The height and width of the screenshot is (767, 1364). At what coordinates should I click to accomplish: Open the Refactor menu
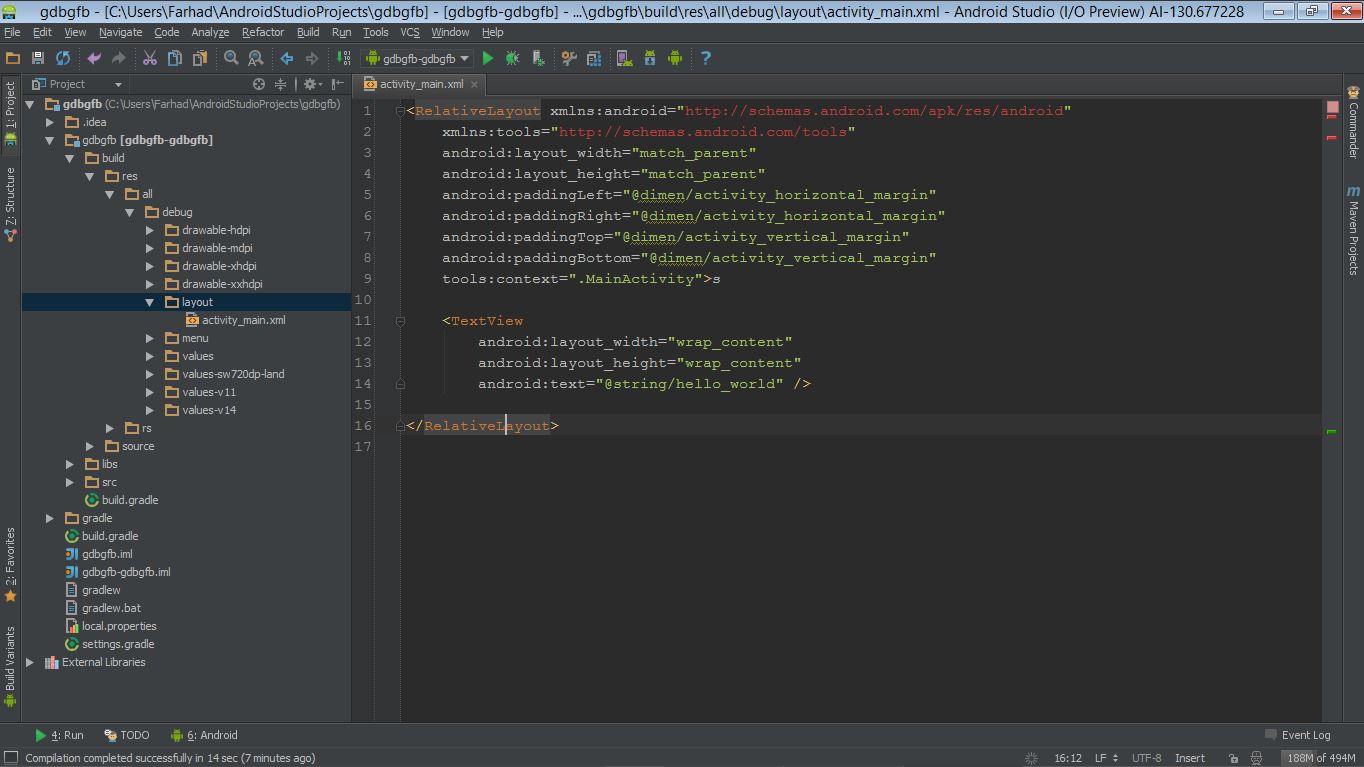pos(263,32)
